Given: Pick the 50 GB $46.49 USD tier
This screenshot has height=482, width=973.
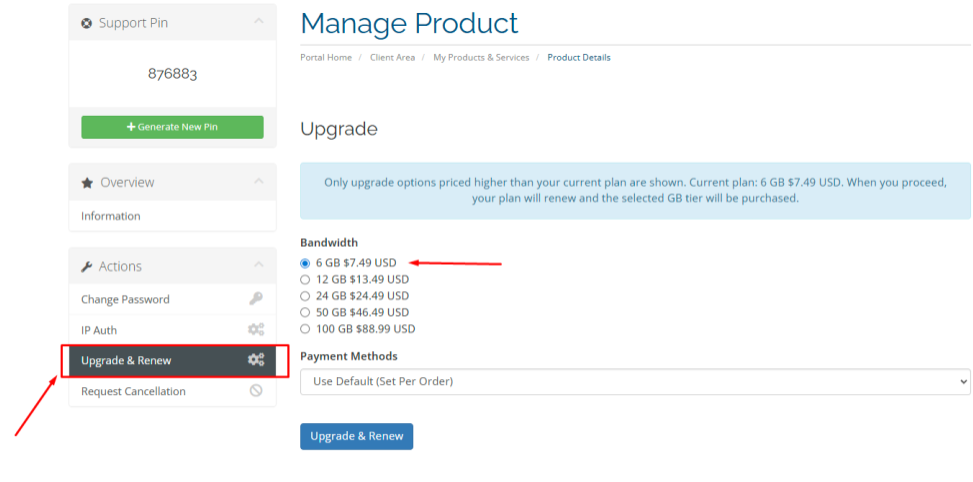Looking at the screenshot, I should tap(306, 312).
